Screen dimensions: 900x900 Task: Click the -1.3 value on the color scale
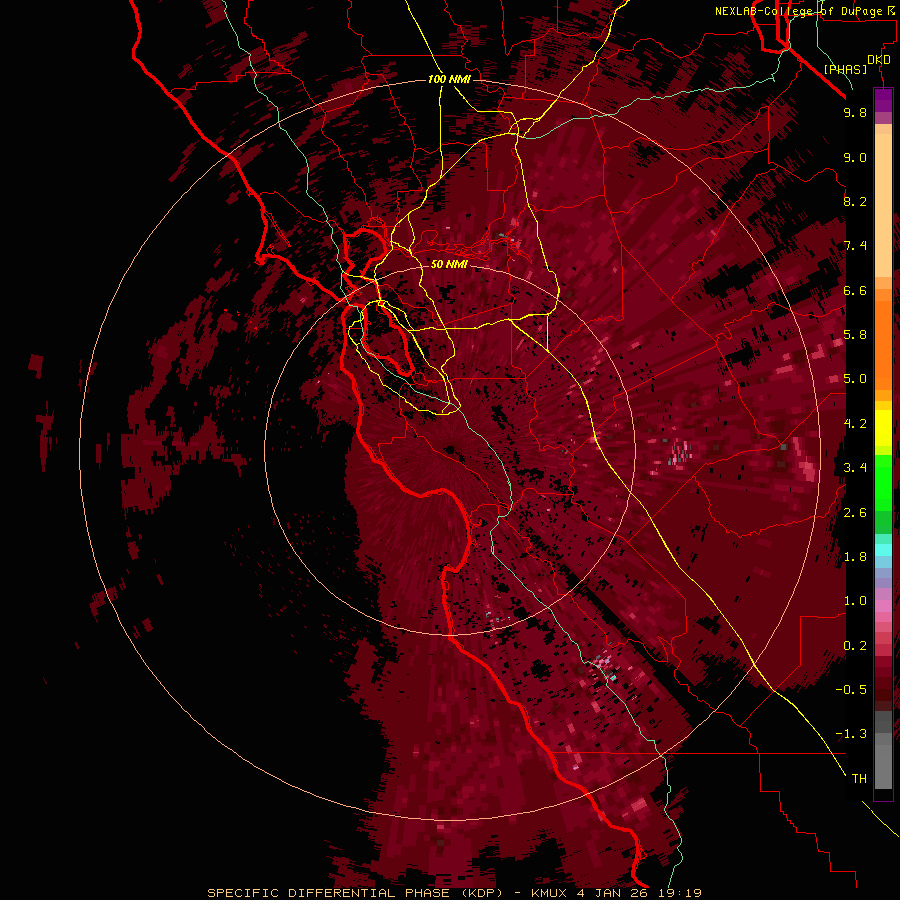coord(851,734)
